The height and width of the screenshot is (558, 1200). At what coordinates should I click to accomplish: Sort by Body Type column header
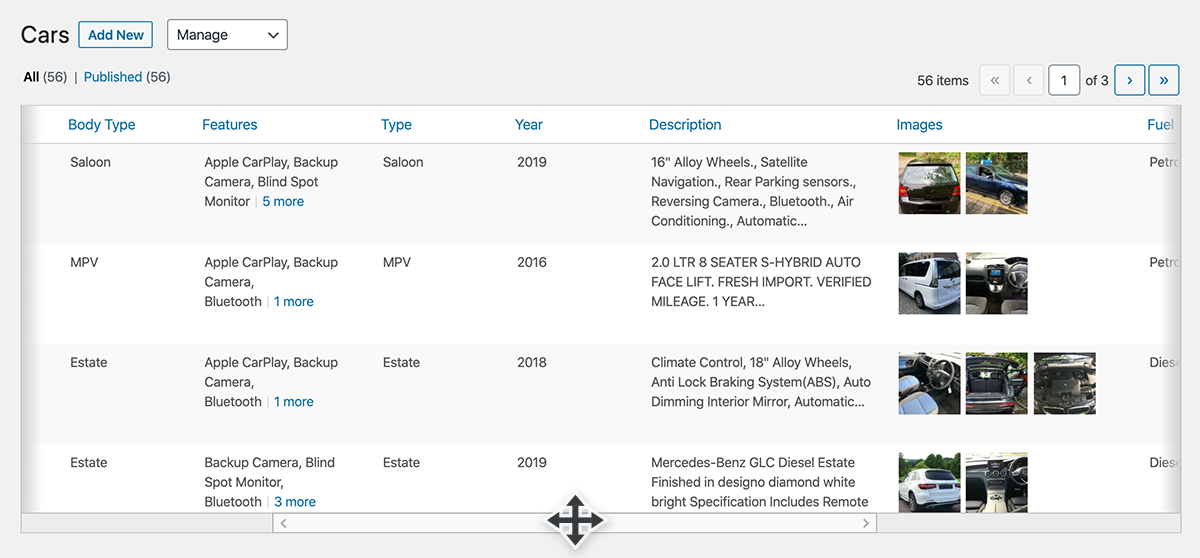pos(101,125)
